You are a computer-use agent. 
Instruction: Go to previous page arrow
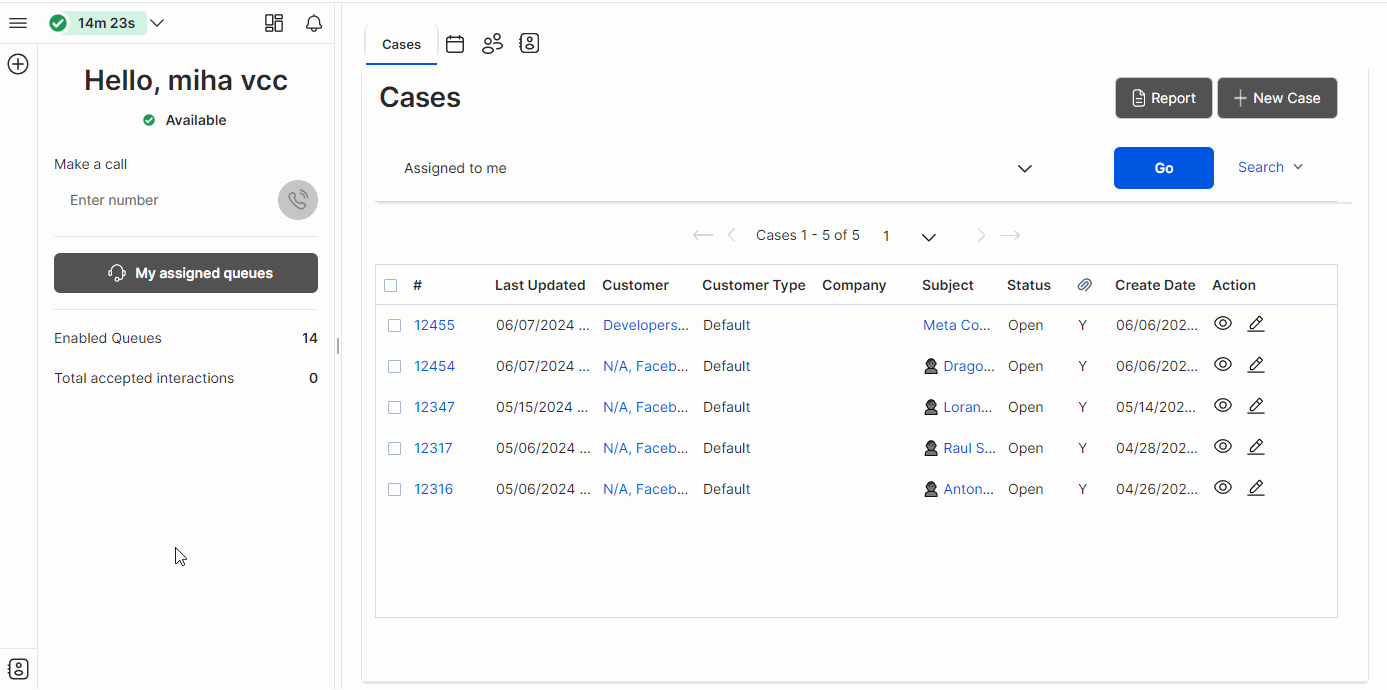pyautogui.click(x=732, y=236)
